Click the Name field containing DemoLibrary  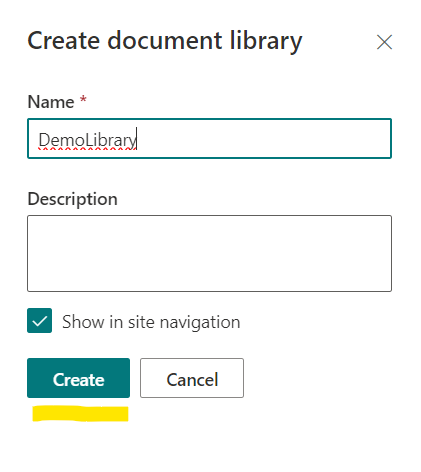tap(209, 138)
